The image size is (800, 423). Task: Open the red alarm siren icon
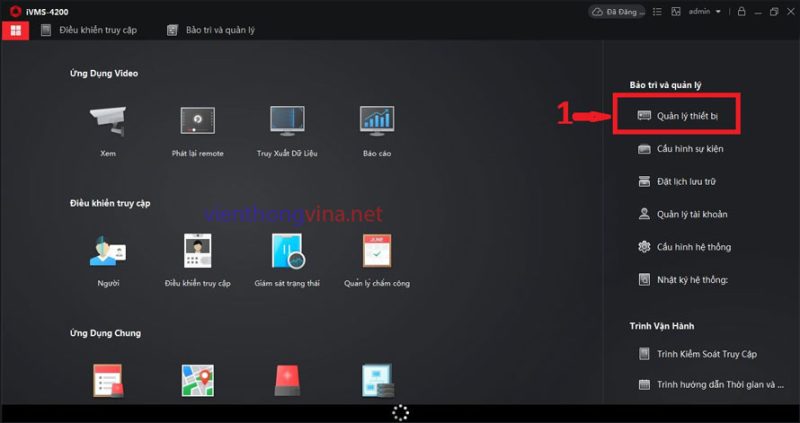tap(287, 381)
